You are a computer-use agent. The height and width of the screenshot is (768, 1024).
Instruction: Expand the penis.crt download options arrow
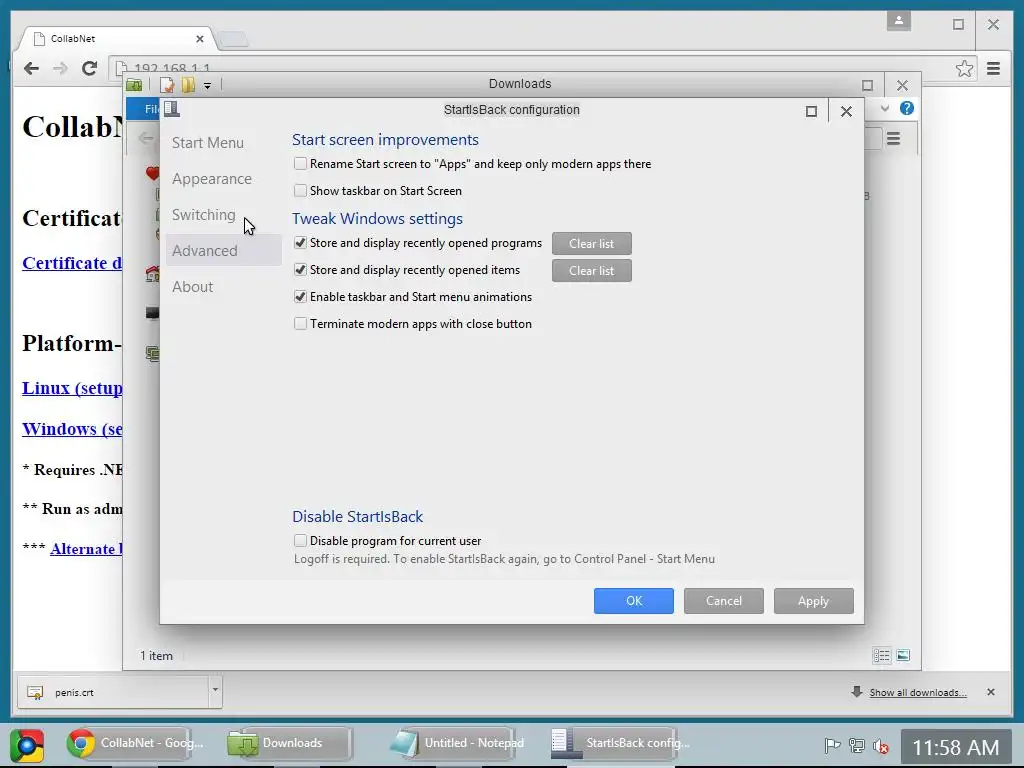click(x=215, y=691)
